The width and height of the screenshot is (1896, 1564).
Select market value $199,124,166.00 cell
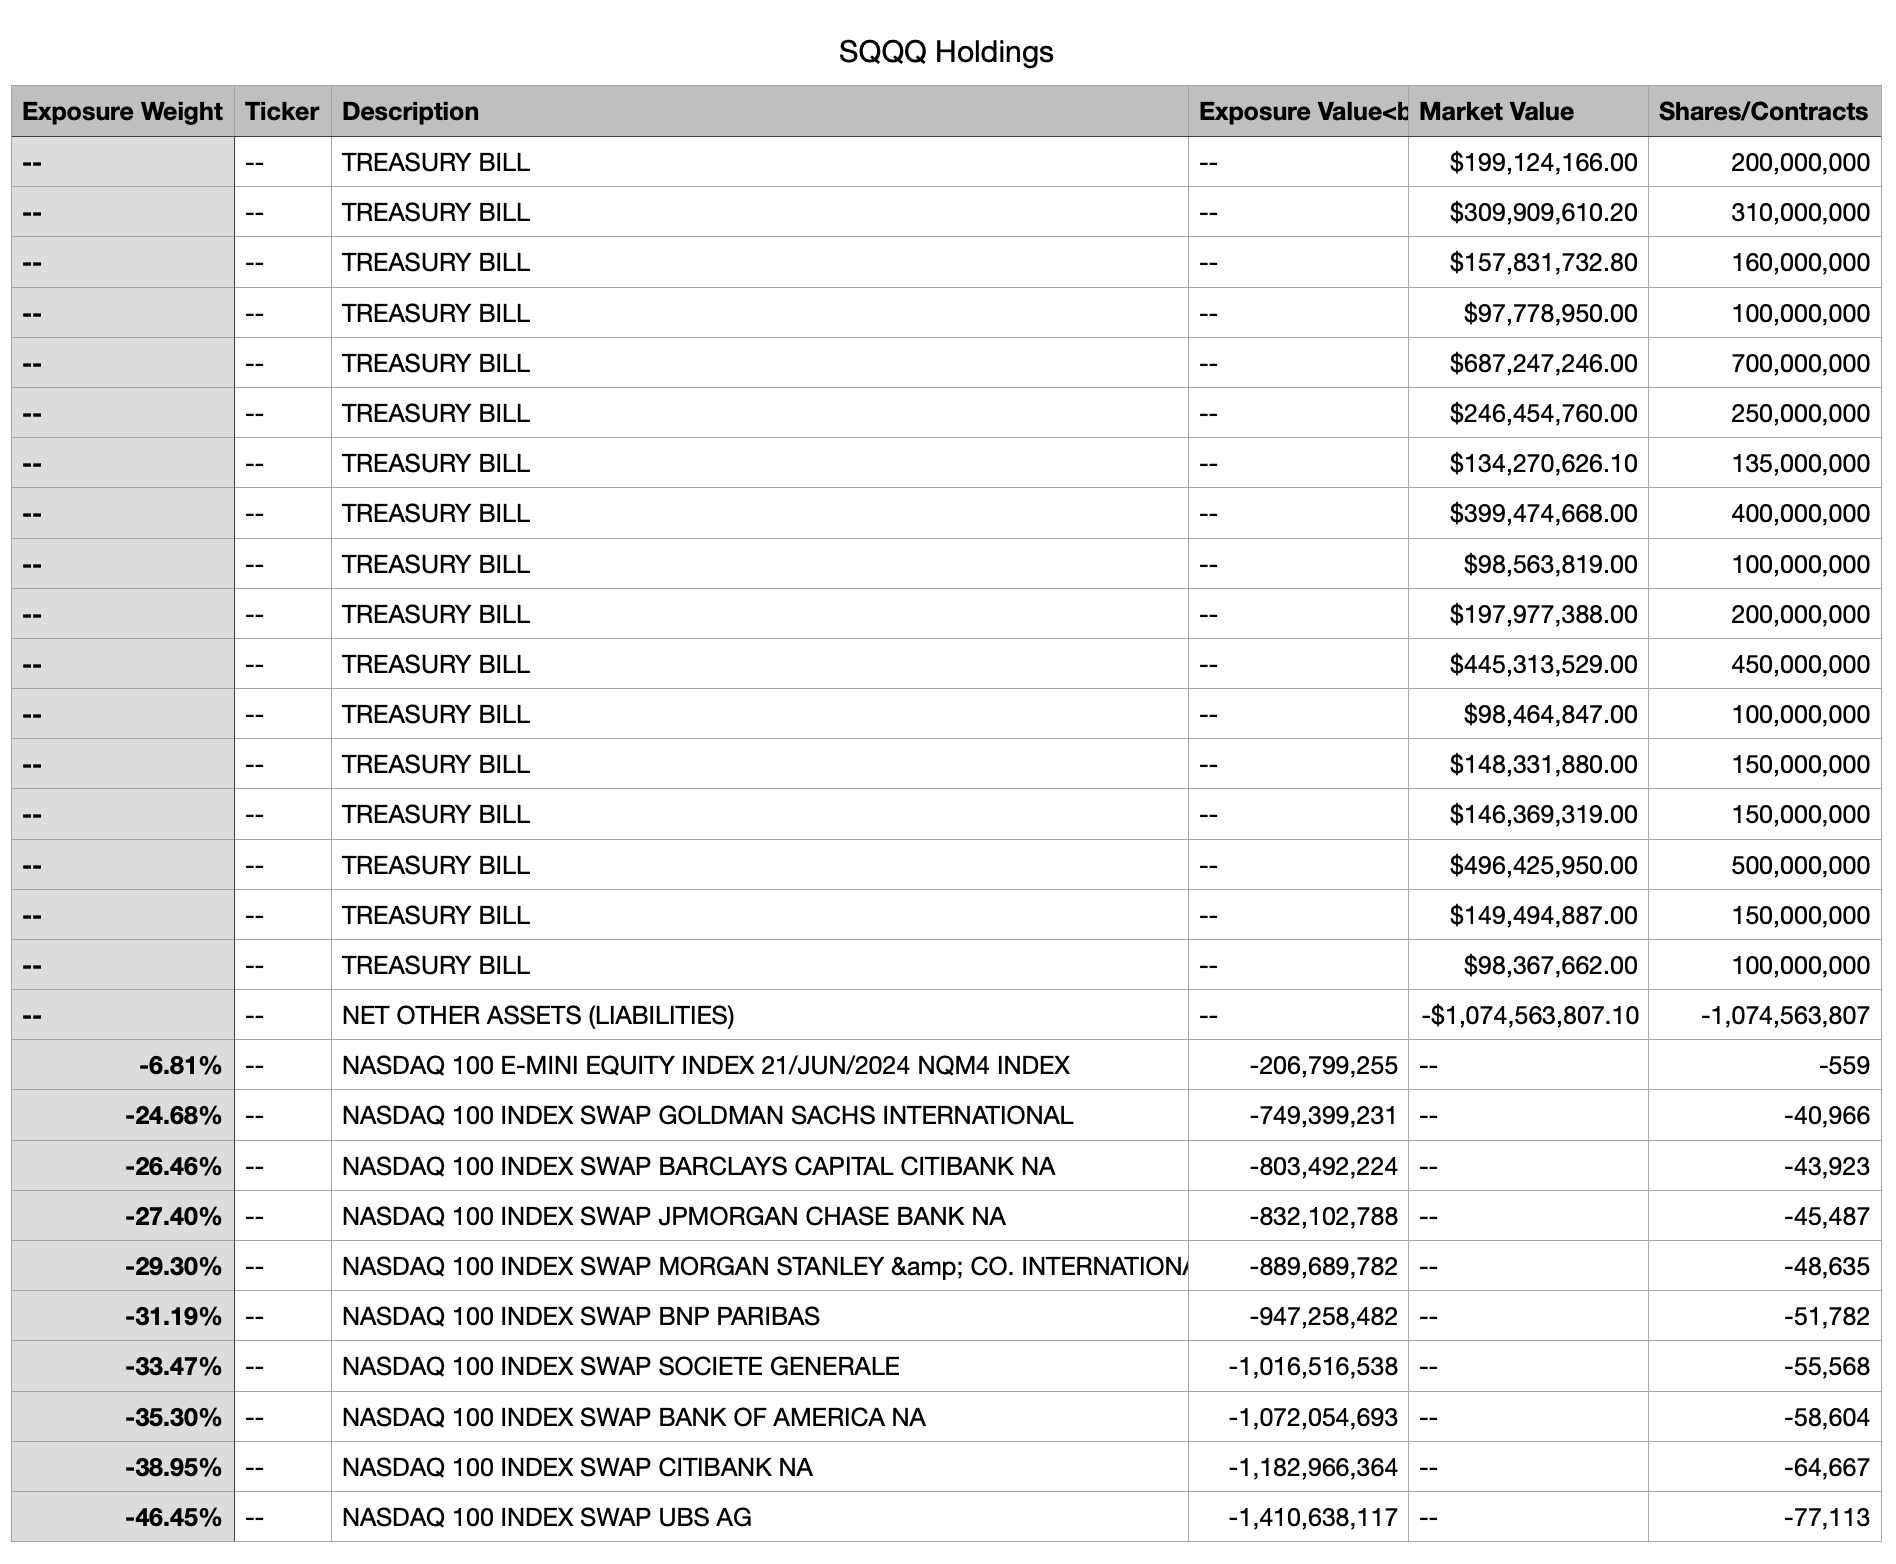(x=1528, y=162)
